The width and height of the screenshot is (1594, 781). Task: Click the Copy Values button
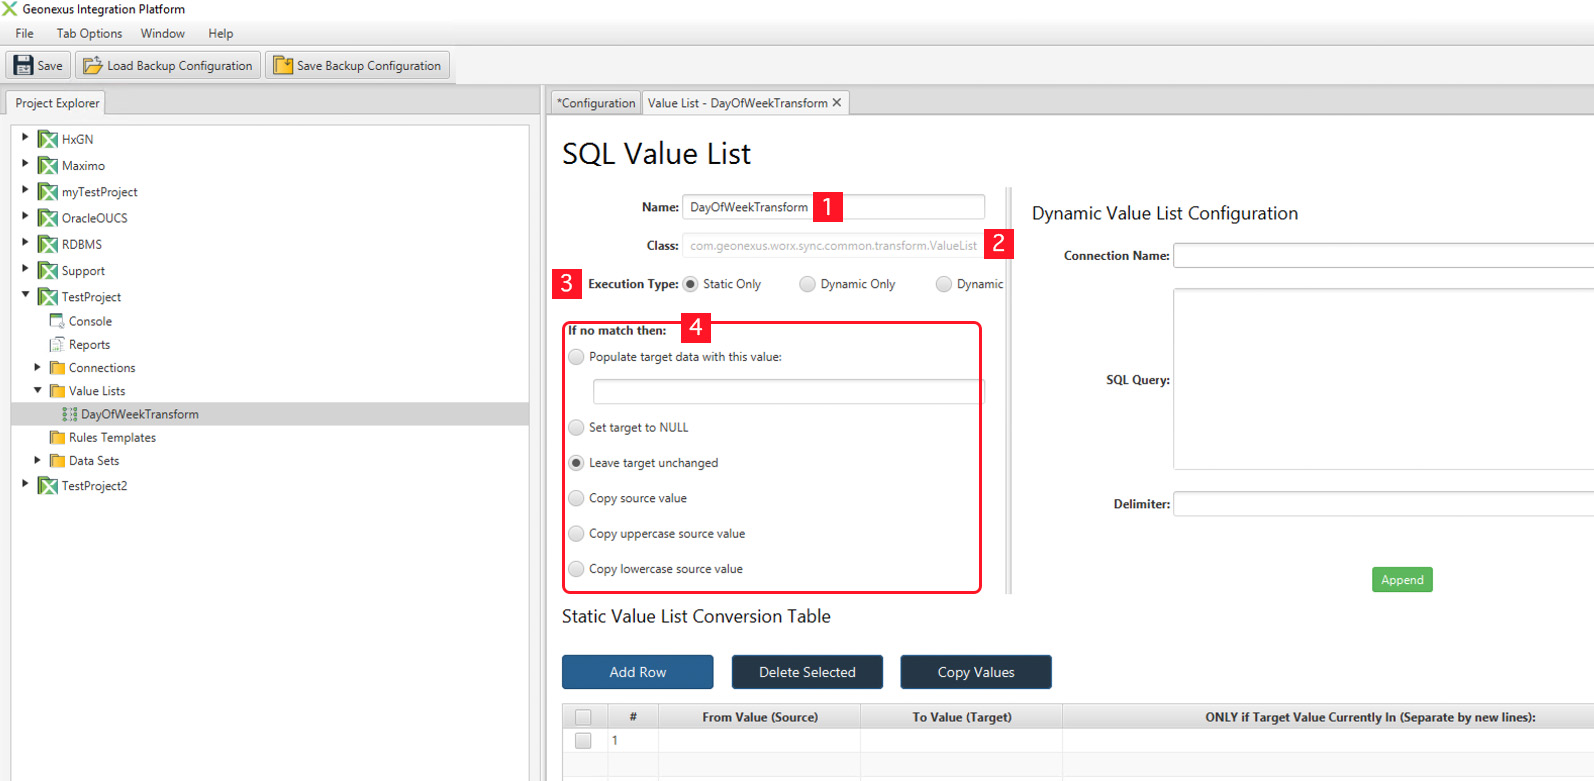point(976,672)
